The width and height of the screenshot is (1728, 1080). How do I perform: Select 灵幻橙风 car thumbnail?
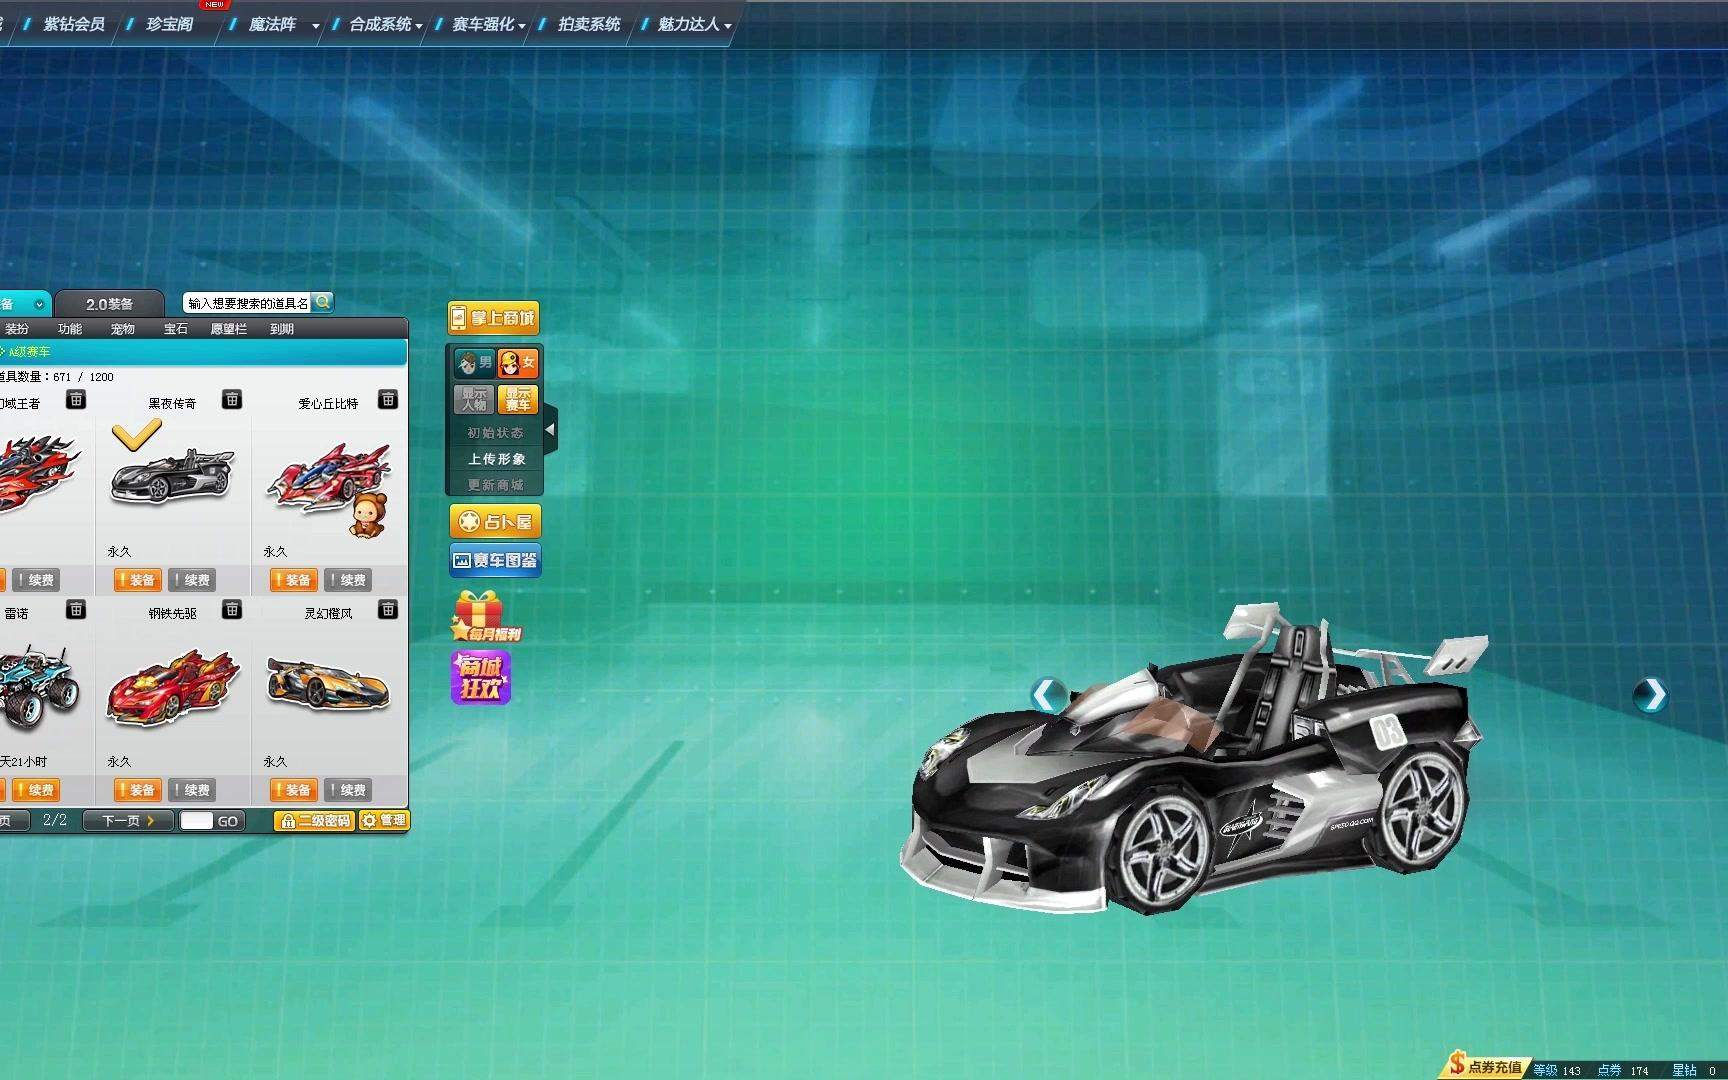[328, 684]
